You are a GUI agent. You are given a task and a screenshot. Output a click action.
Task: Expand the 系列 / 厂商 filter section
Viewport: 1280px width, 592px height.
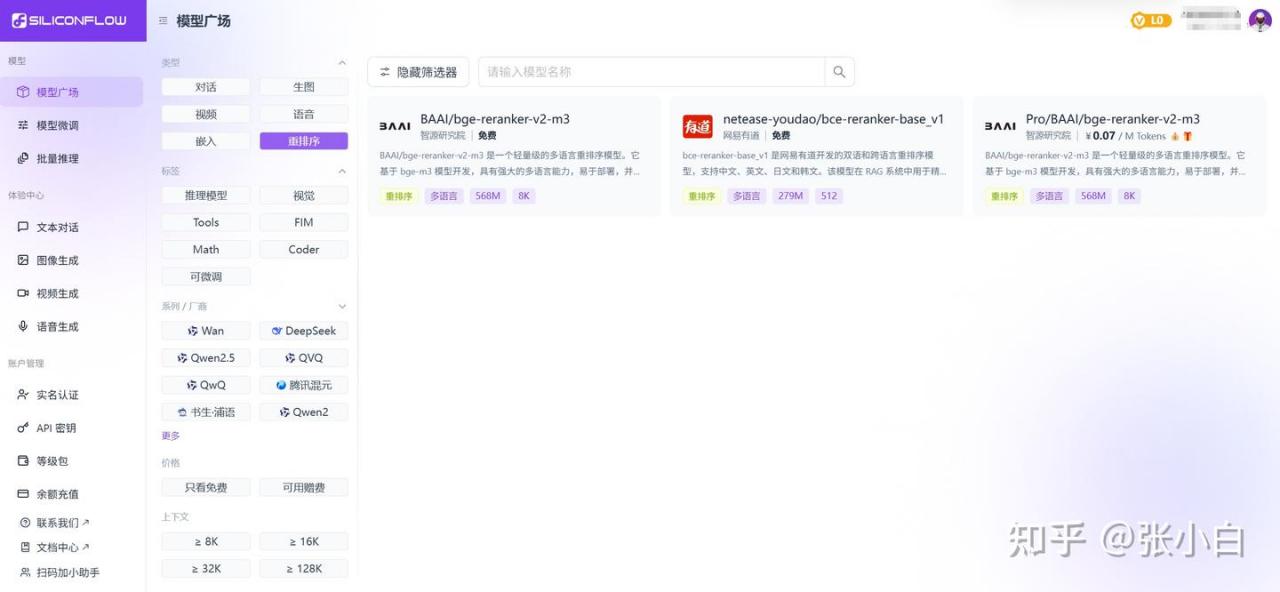pyautogui.click(x=342, y=306)
